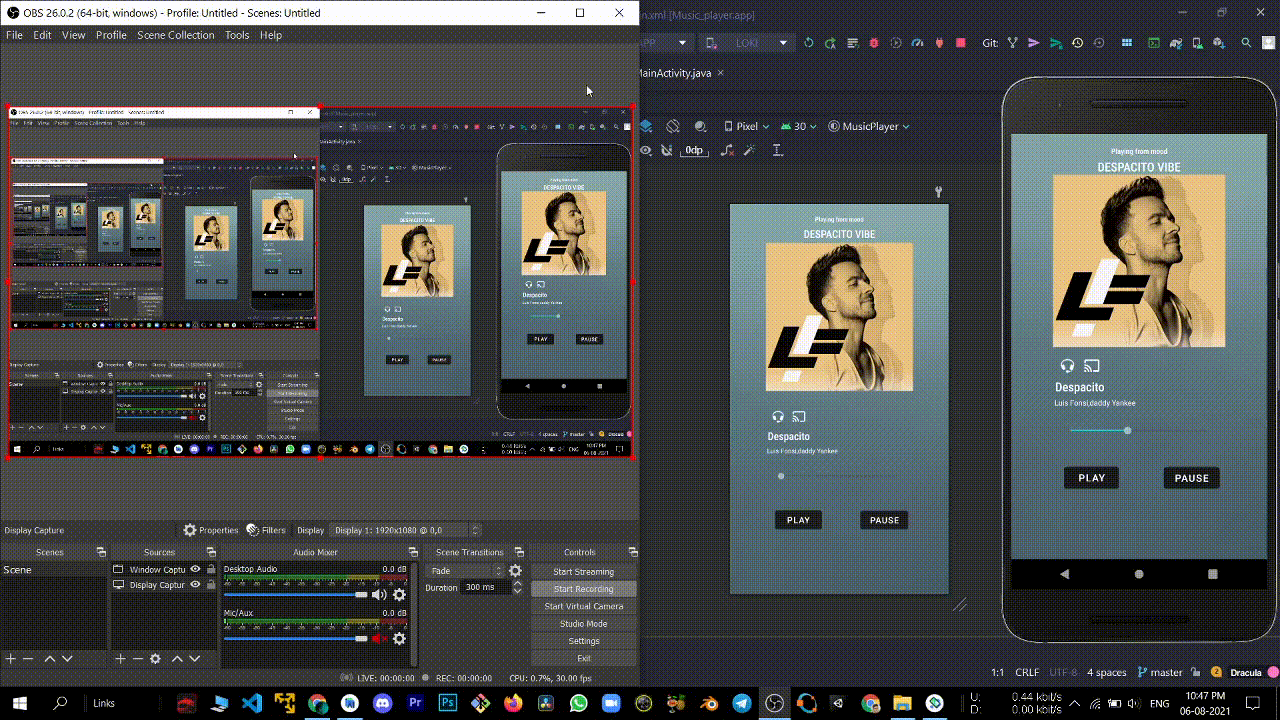Open the Profile menu in OBS
This screenshot has width=1280, height=720.
(111, 35)
